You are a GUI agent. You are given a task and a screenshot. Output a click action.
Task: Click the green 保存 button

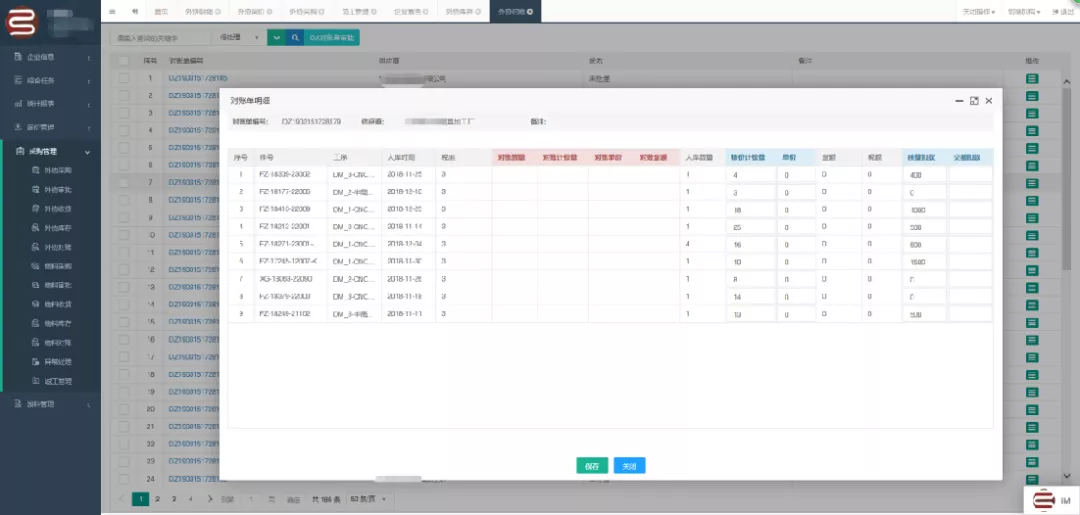[592, 466]
